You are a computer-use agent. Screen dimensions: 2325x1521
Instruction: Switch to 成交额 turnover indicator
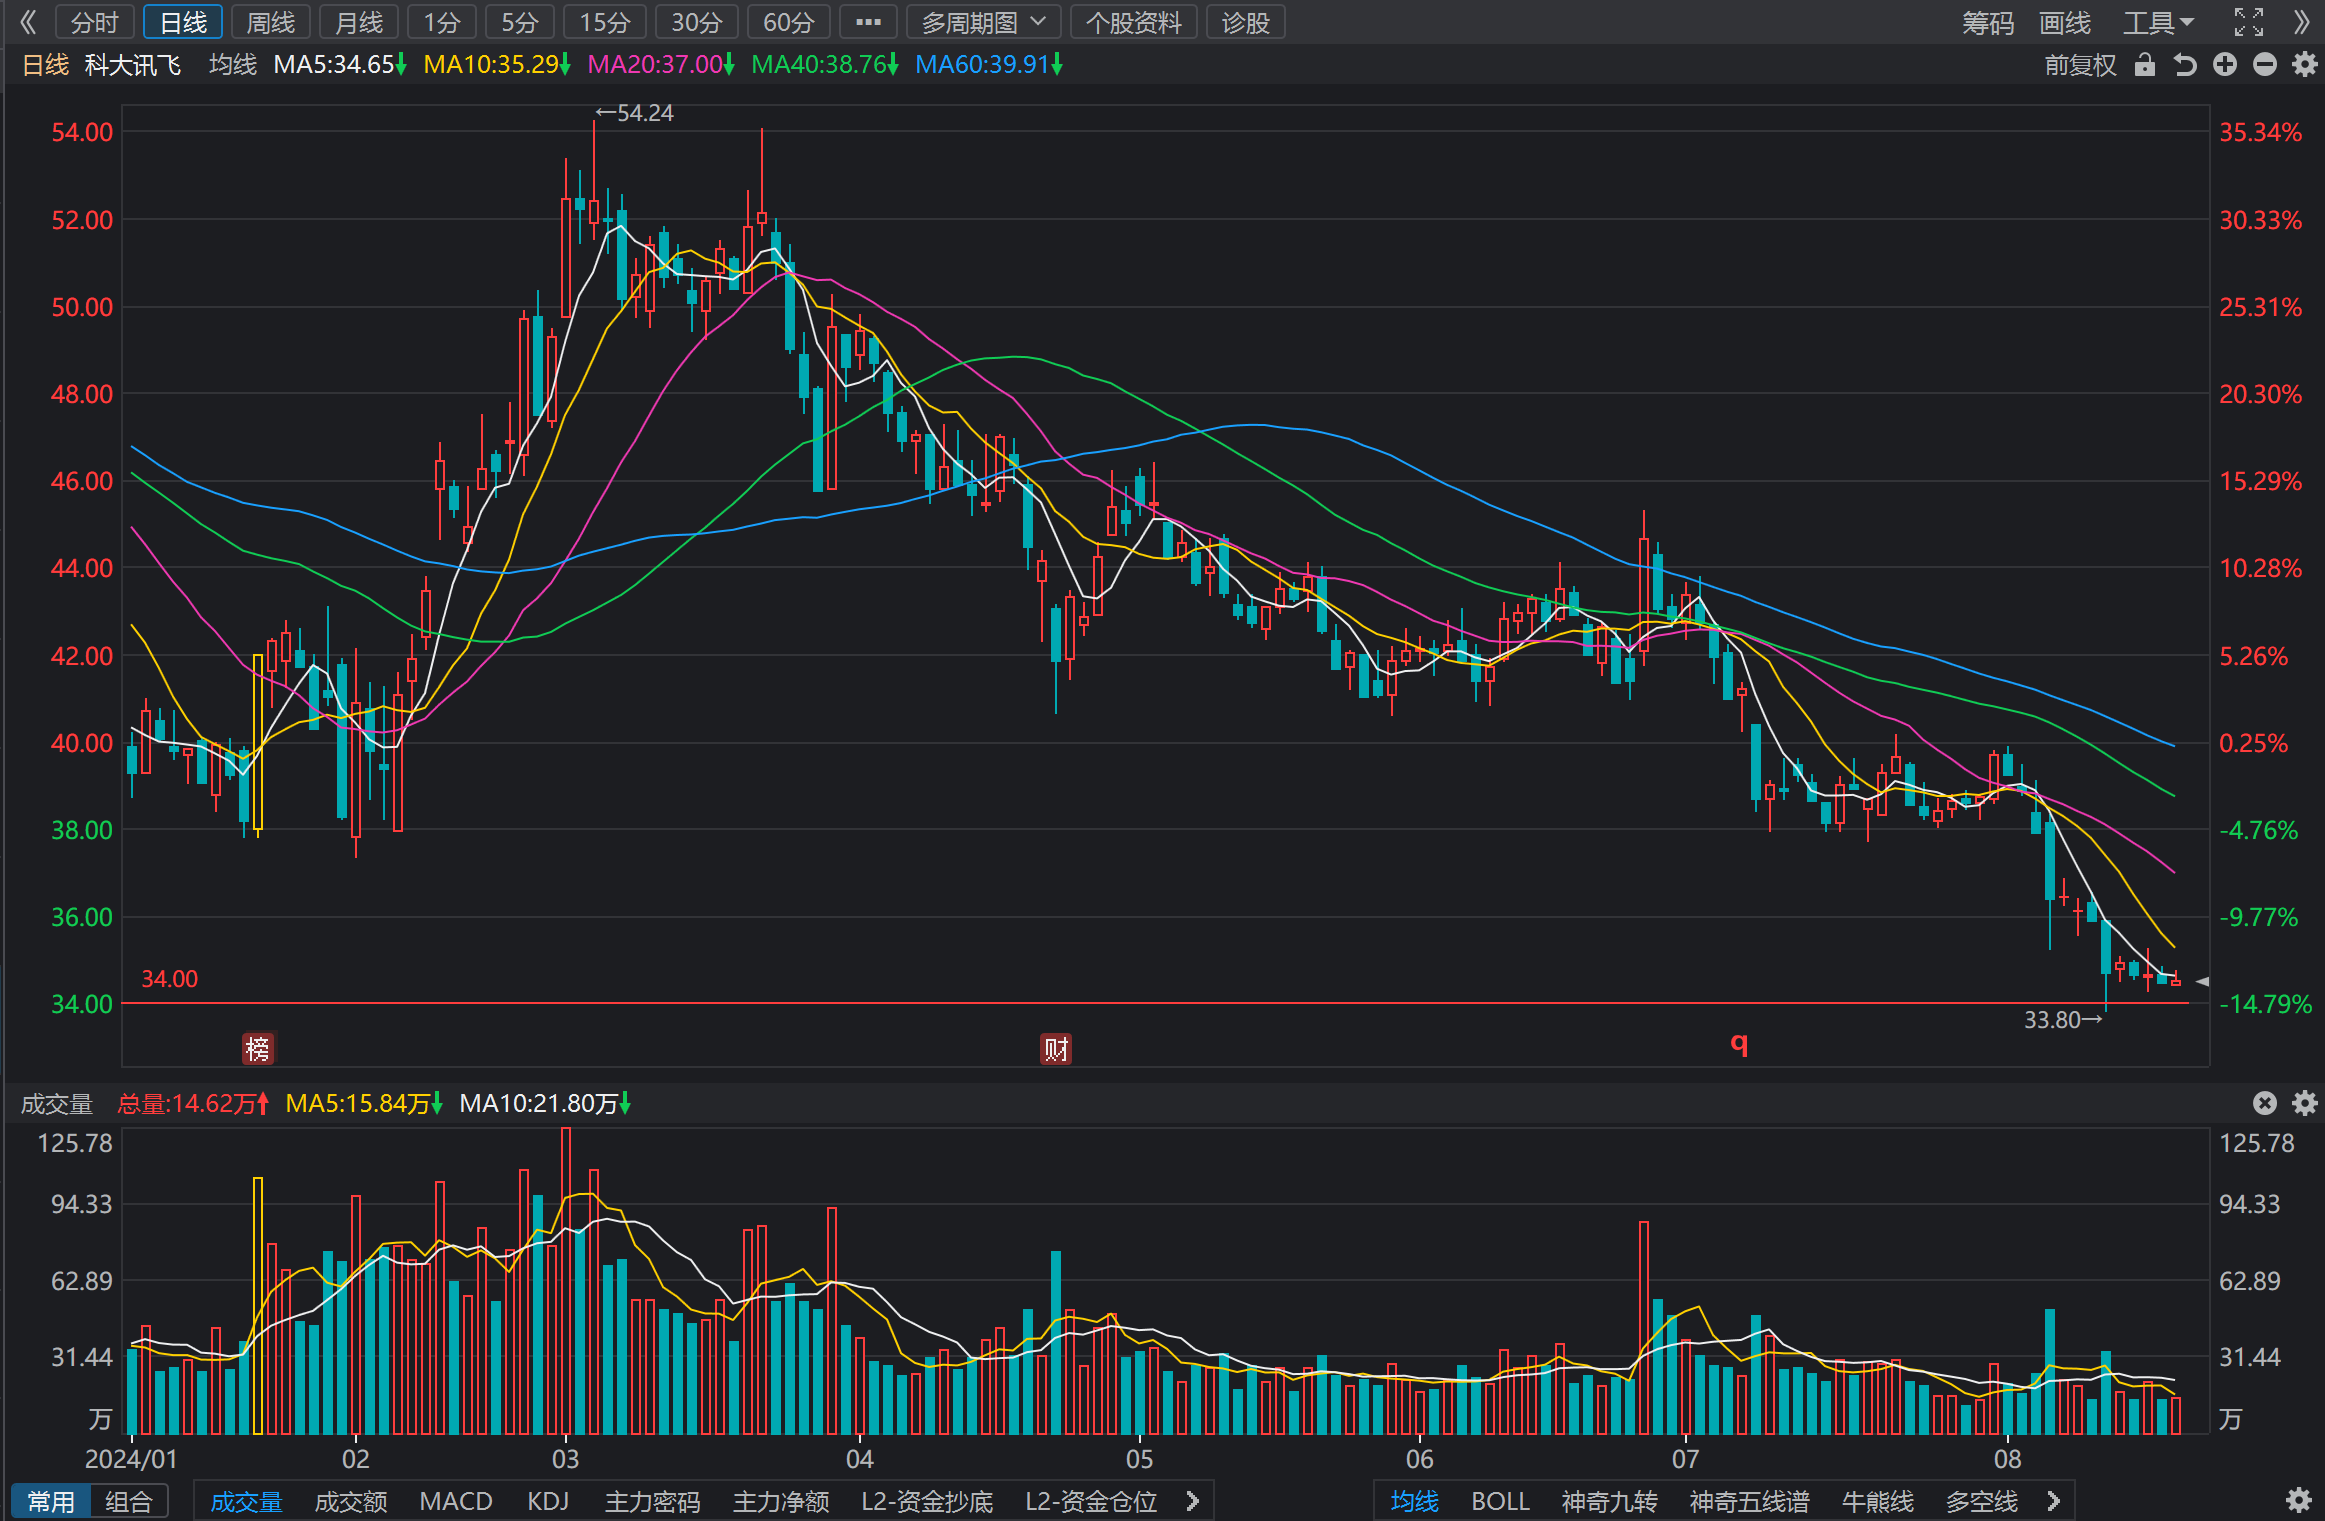[x=351, y=1501]
